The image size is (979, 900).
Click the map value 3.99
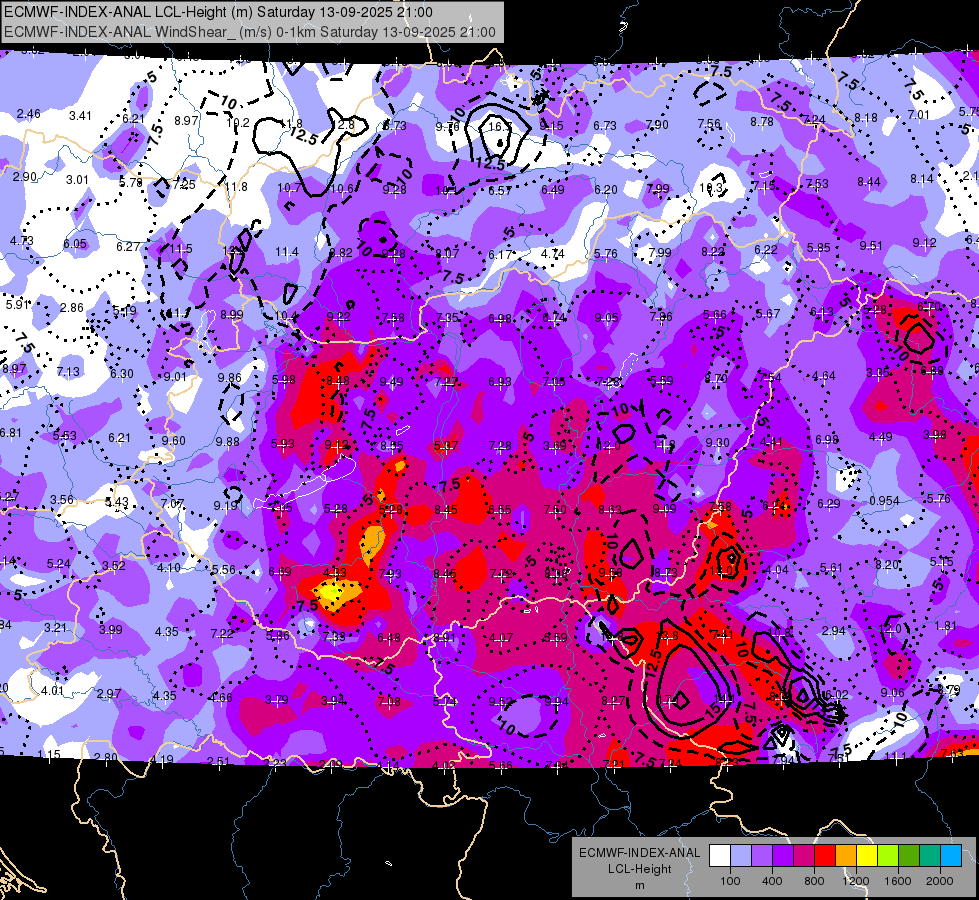coord(111,630)
